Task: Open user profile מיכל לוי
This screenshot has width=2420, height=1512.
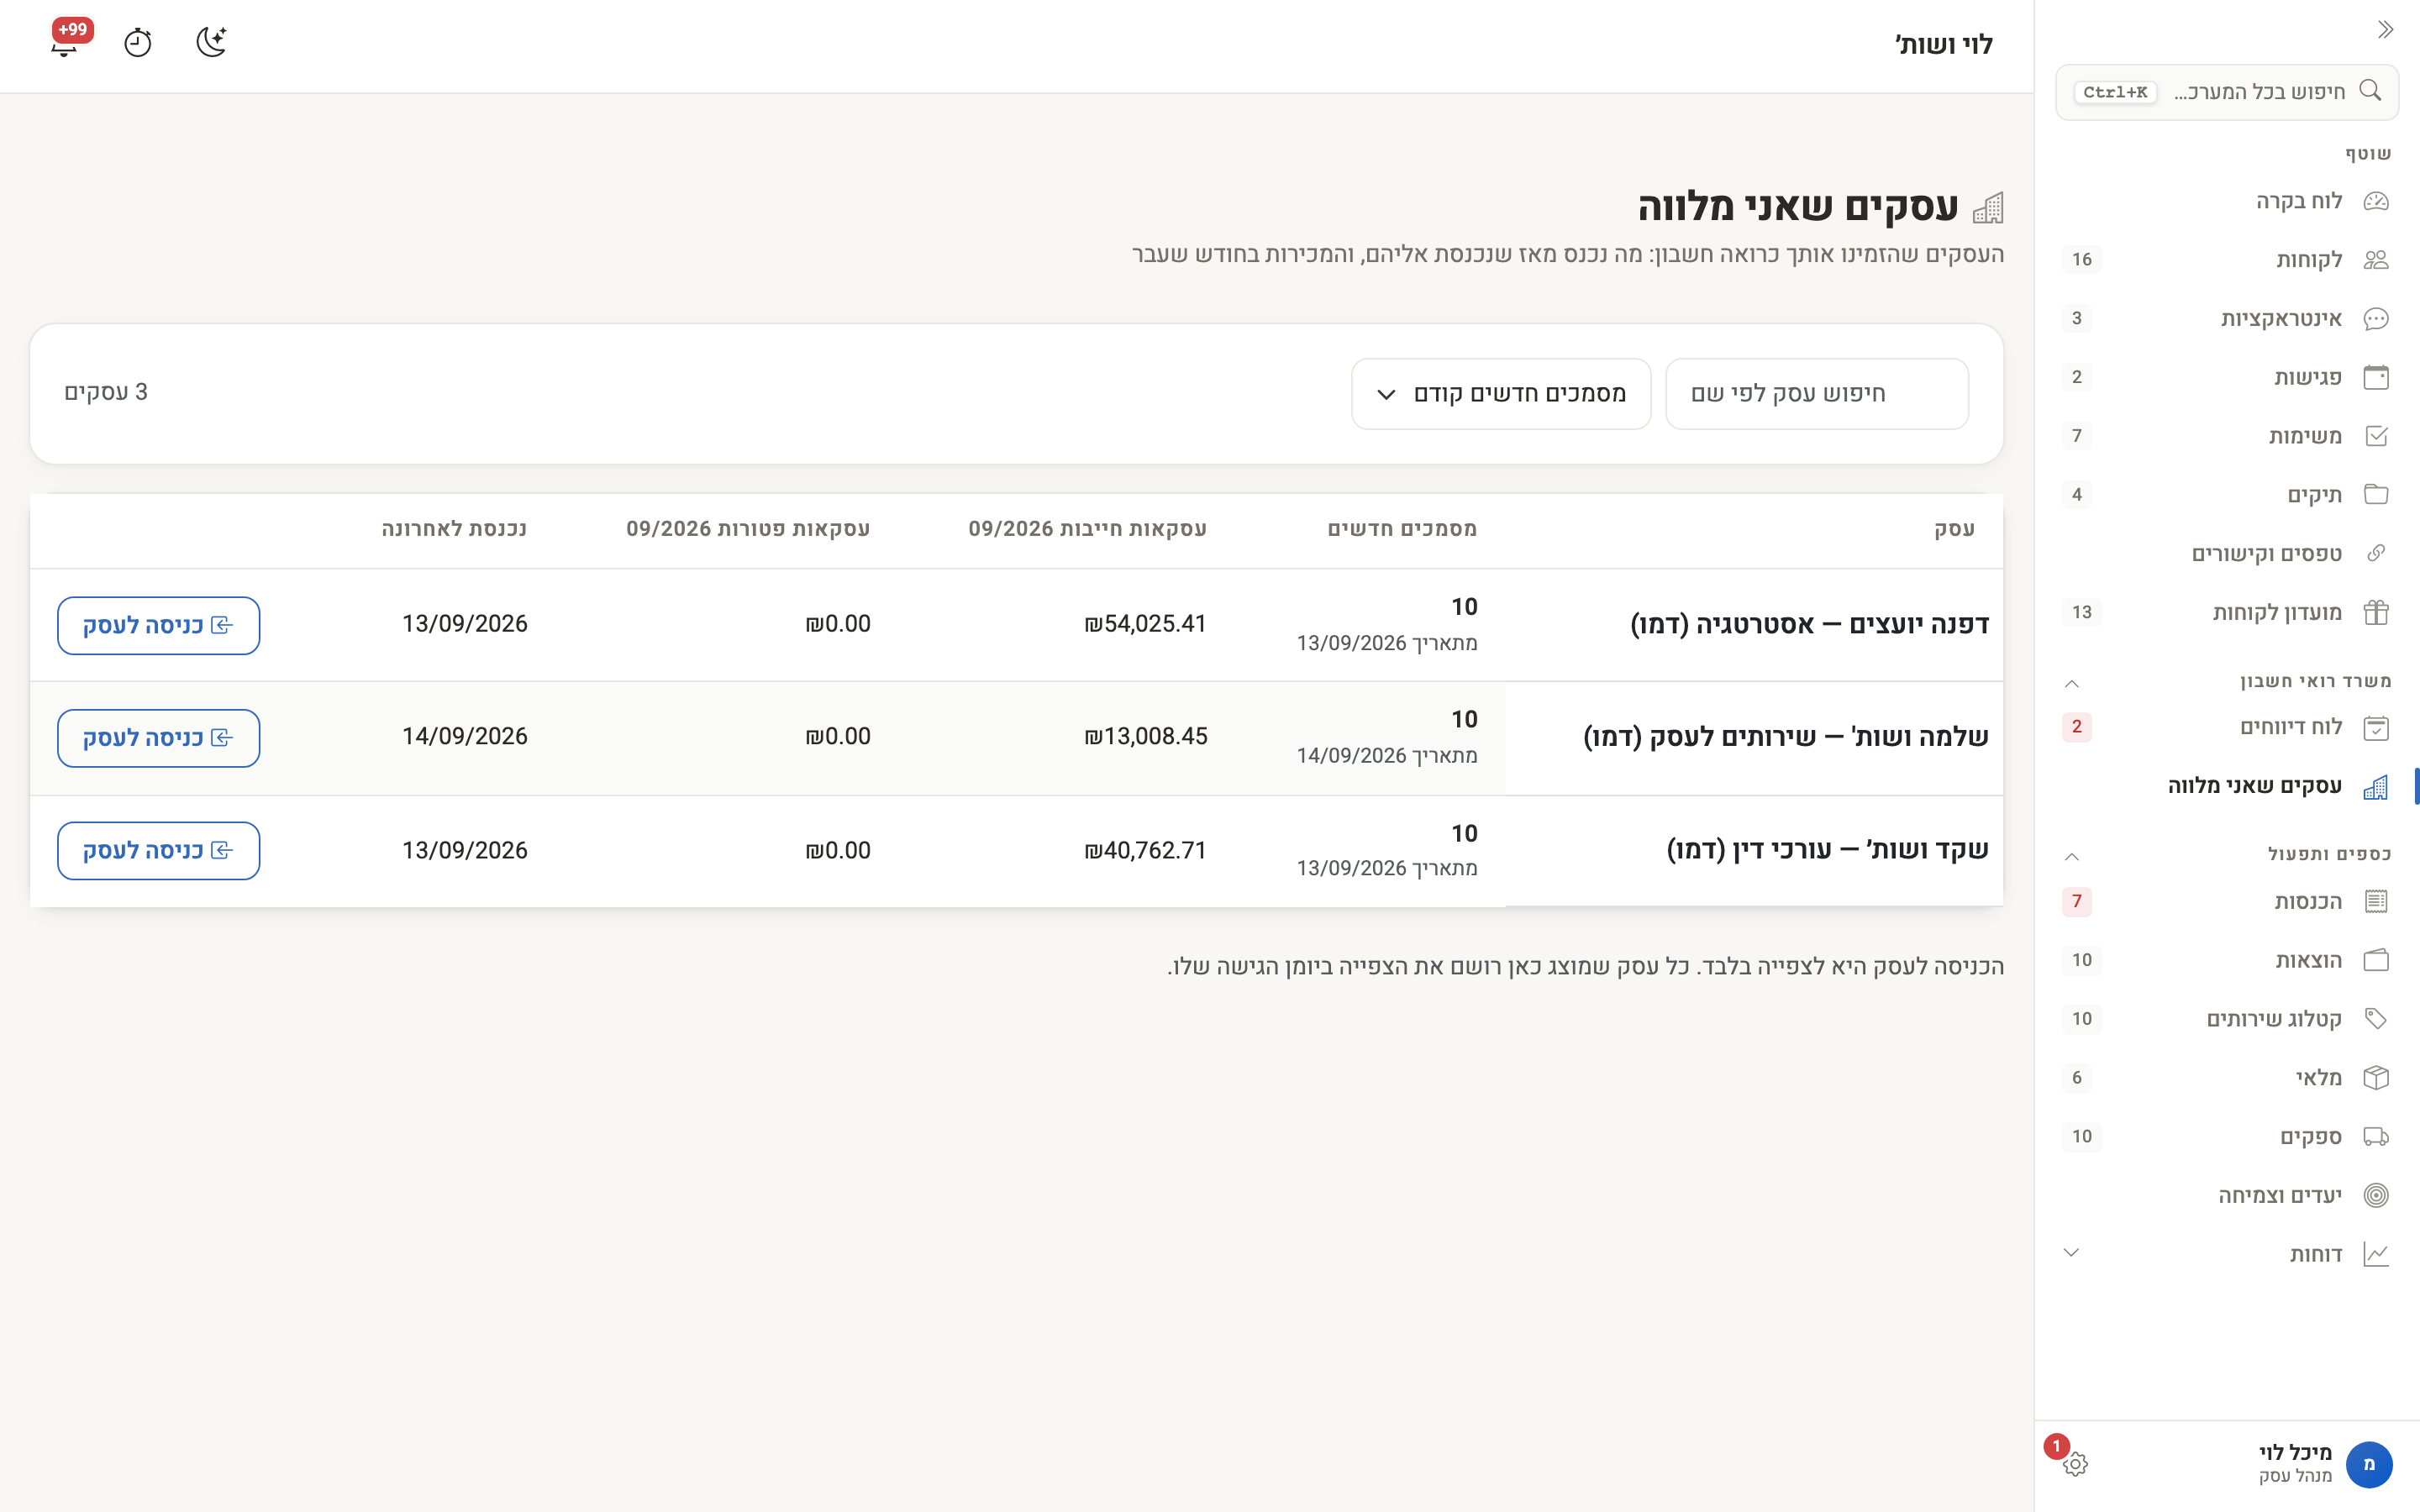Action: pos(2325,1463)
